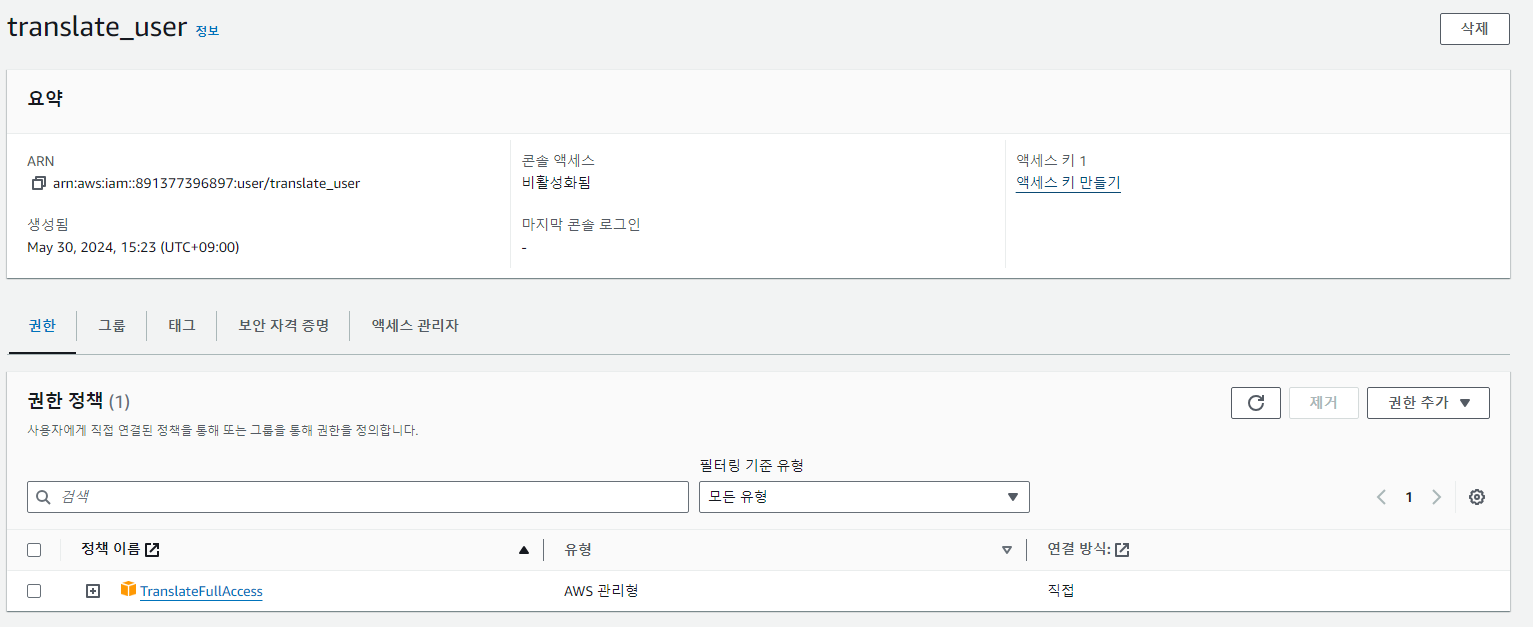The height and width of the screenshot is (627, 1533).
Task: Click the 검색 policy search field
Action: point(358,497)
